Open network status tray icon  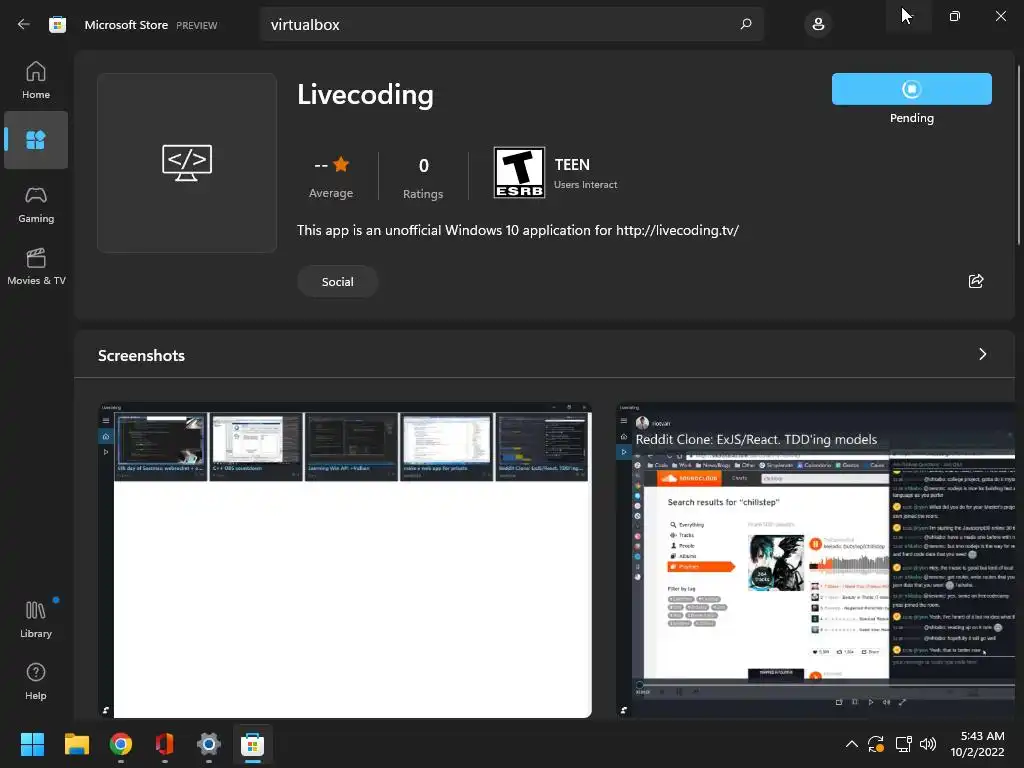[903, 743]
